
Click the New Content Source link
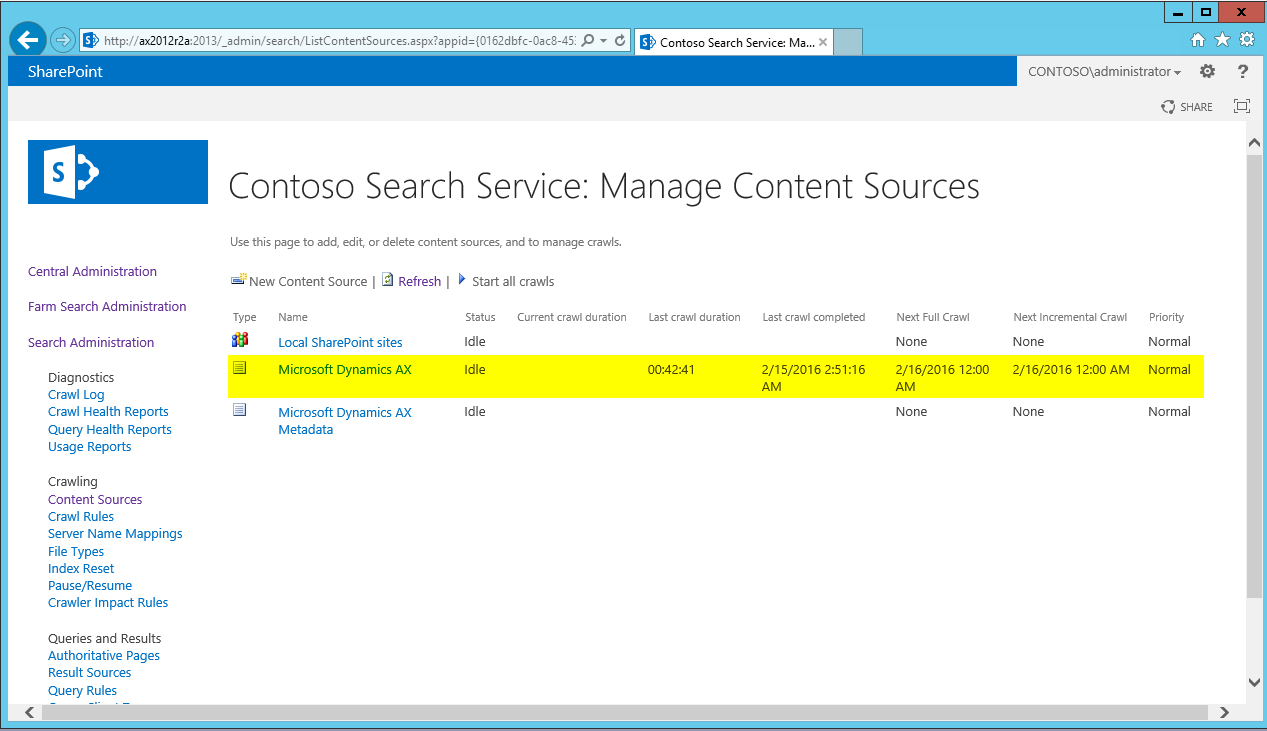coord(307,282)
